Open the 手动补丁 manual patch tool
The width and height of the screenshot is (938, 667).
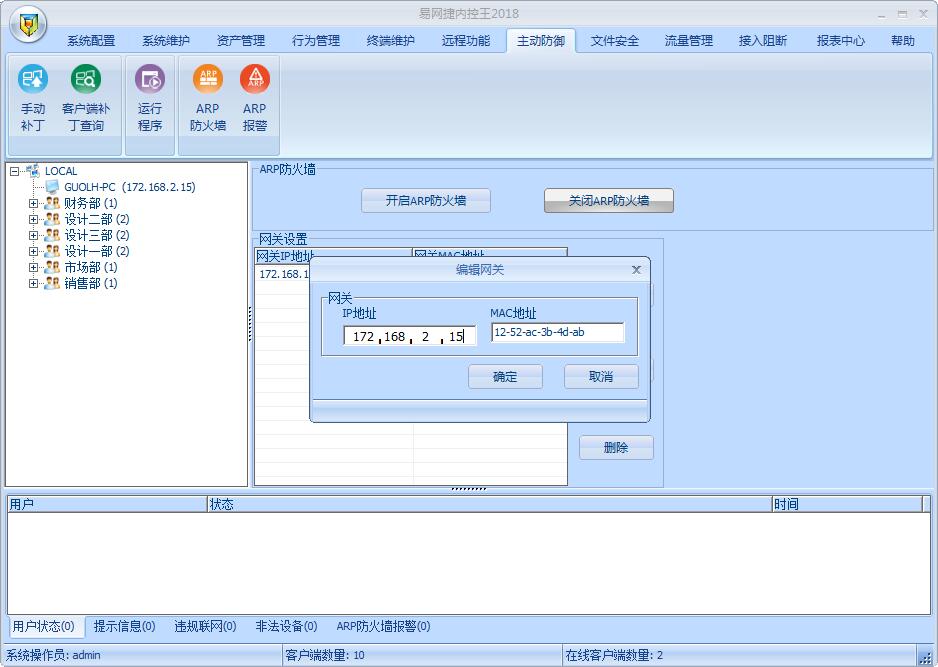[33, 98]
